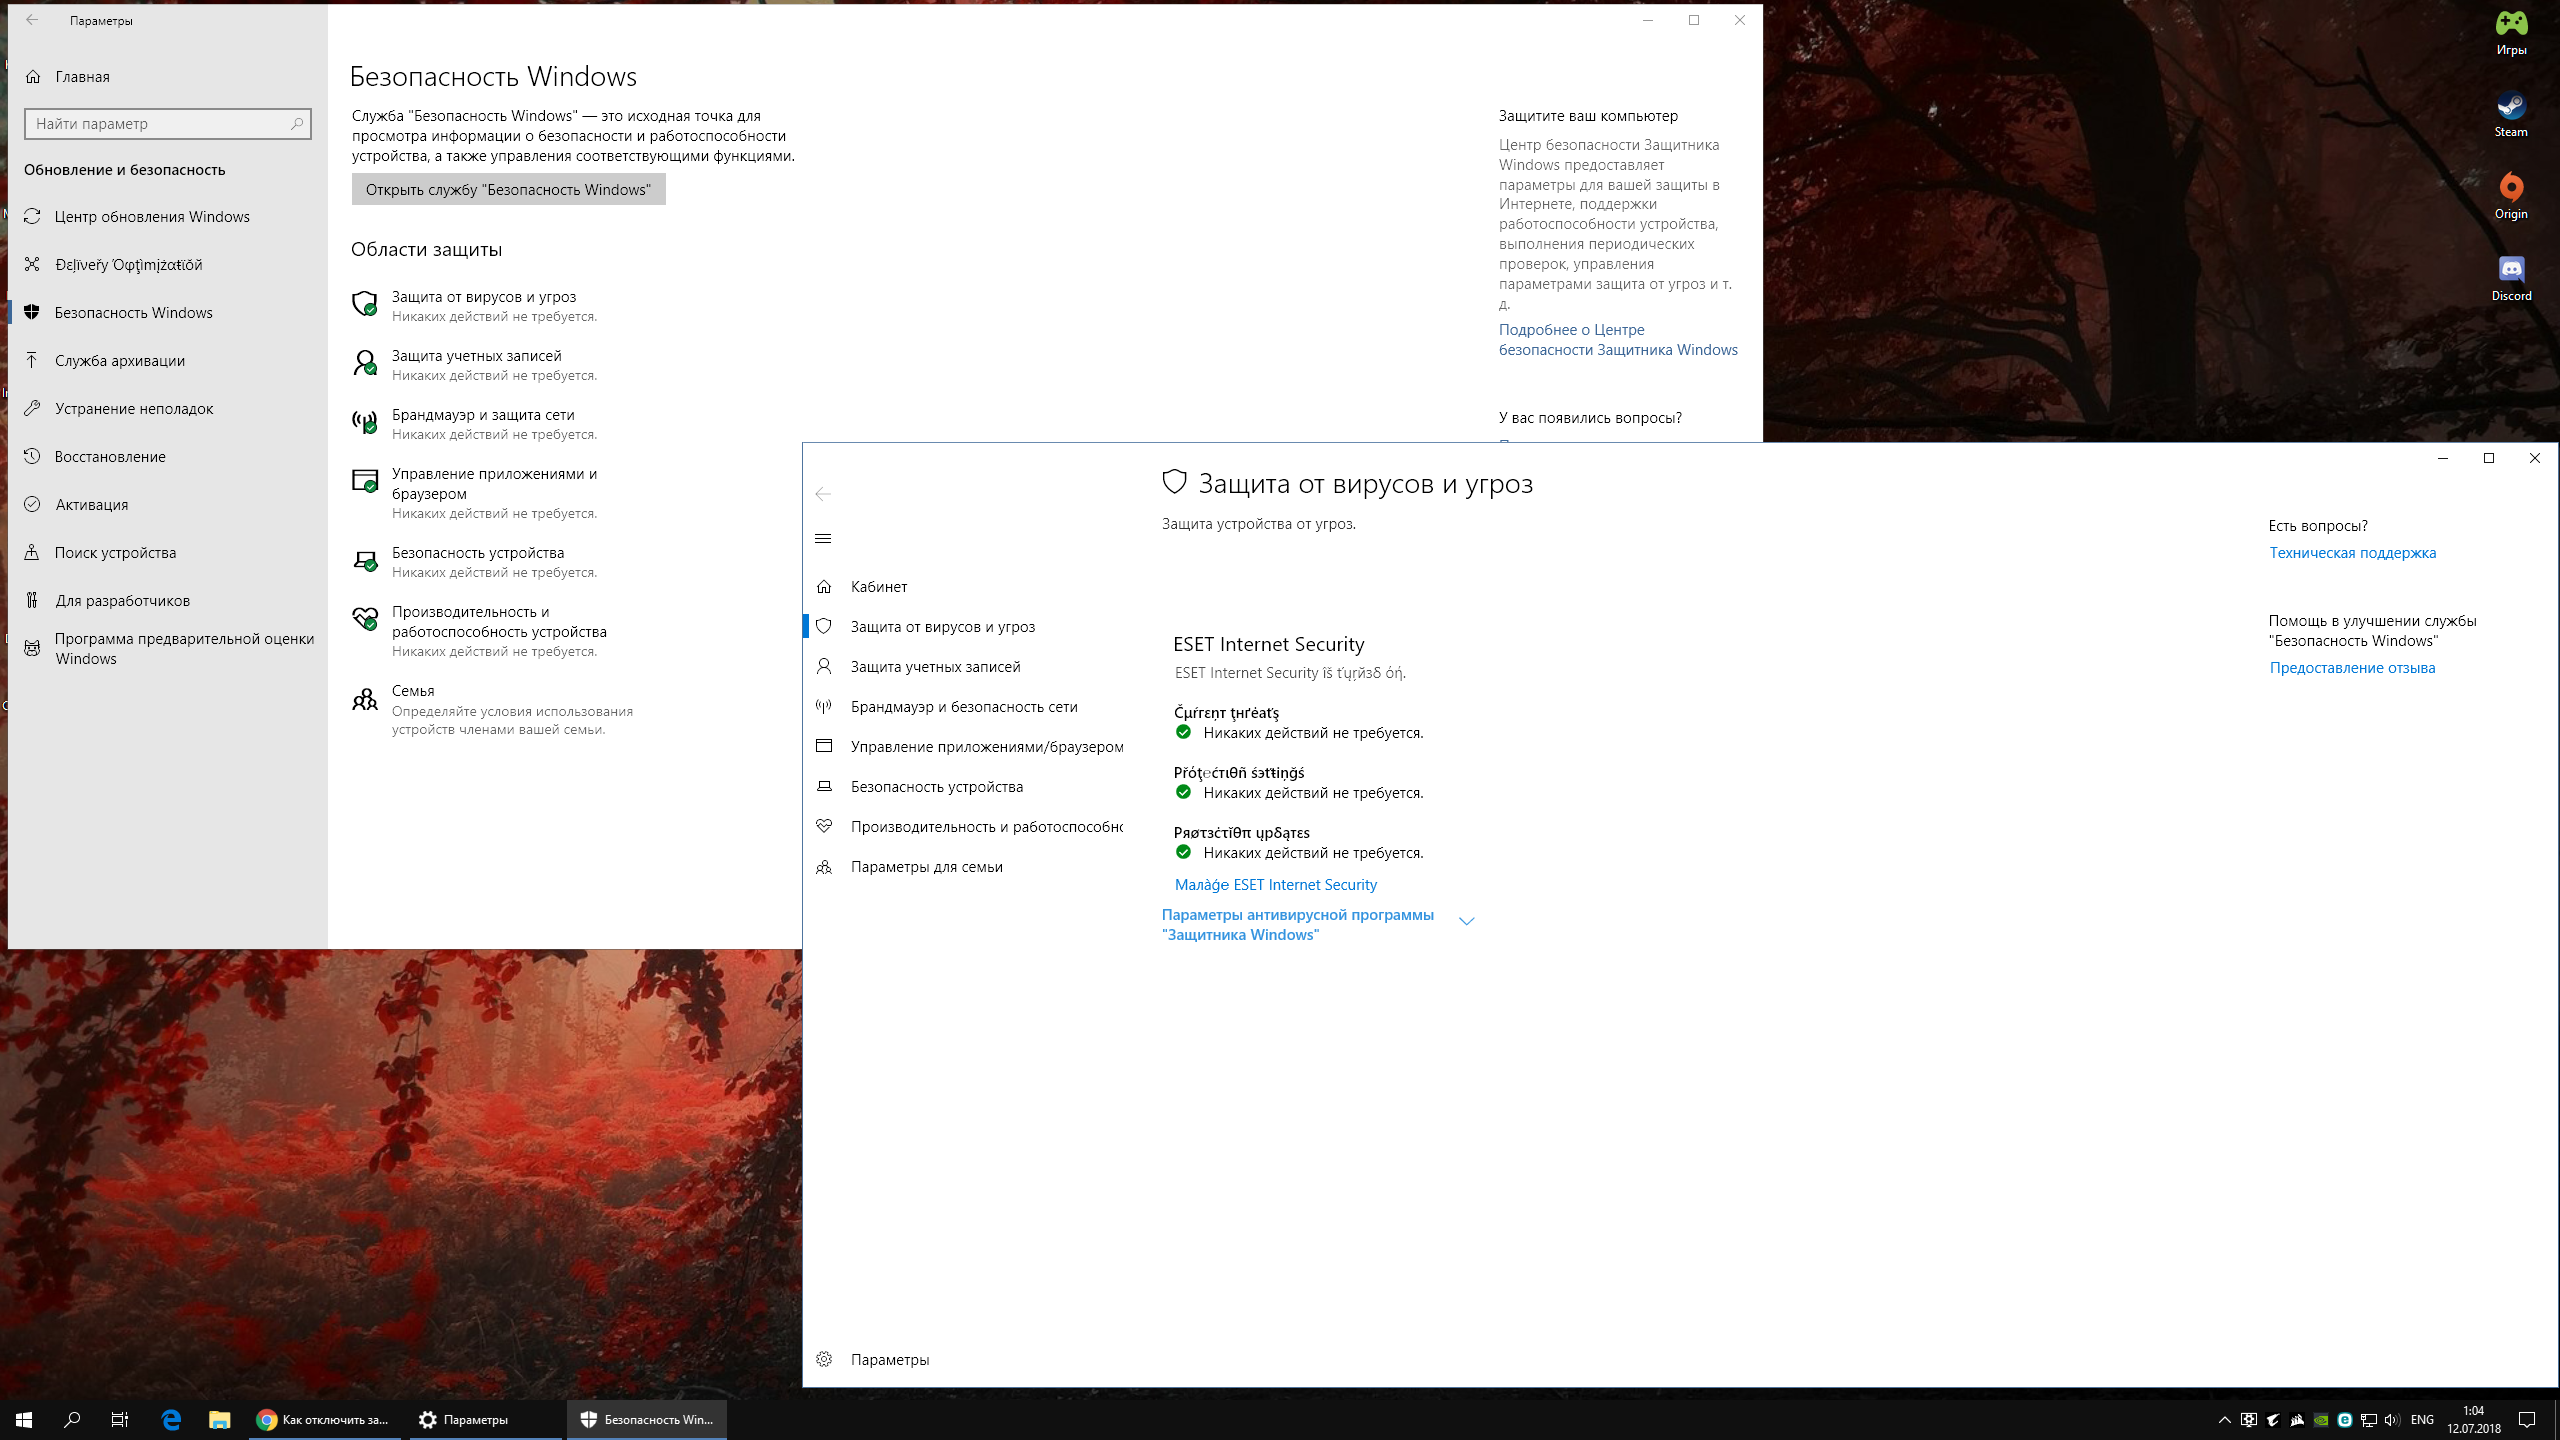Open the Windows Start menu
The width and height of the screenshot is (2560, 1440).
[x=24, y=1419]
